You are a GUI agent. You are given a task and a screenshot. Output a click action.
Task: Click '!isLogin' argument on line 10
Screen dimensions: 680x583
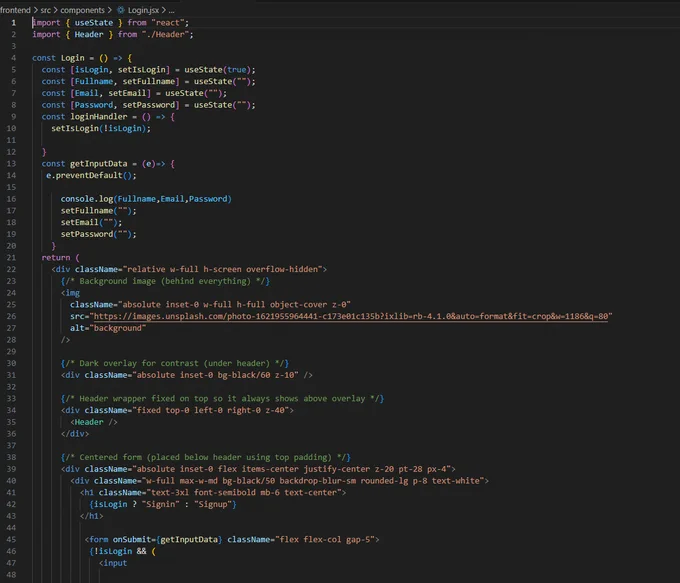(123, 128)
